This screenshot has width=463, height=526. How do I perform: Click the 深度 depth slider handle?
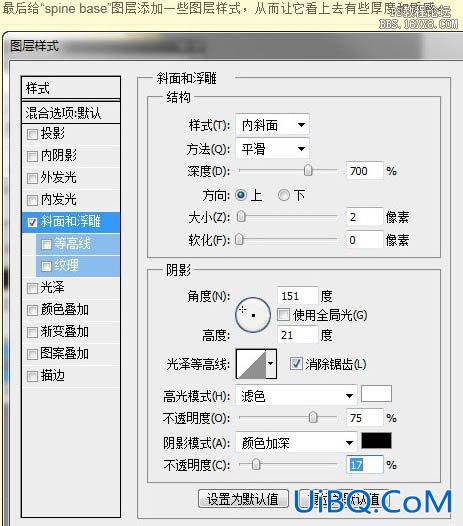[308, 170]
